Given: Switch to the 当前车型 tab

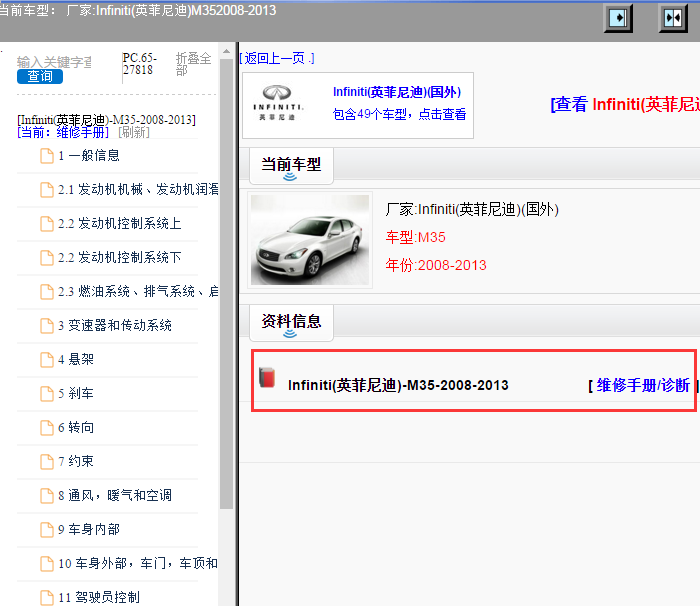Looking at the screenshot, I should pos(291,166).
